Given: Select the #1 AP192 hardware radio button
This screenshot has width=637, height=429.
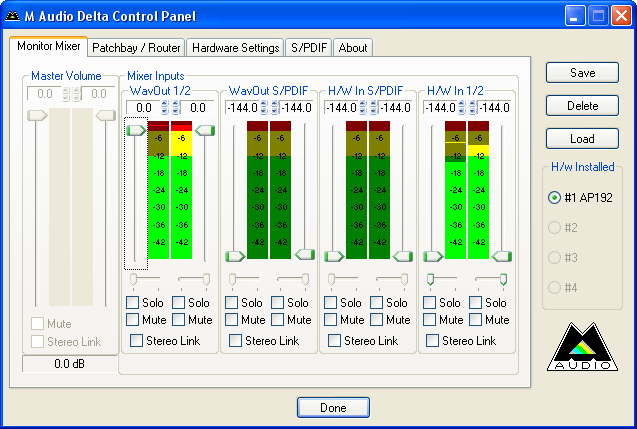Looking at the screenshot, I should click(x=554, y=198).
